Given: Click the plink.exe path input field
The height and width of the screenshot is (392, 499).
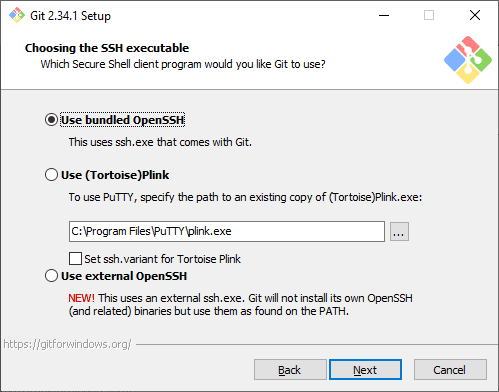Looking at the screenshot, I should (x=227, y=231).
